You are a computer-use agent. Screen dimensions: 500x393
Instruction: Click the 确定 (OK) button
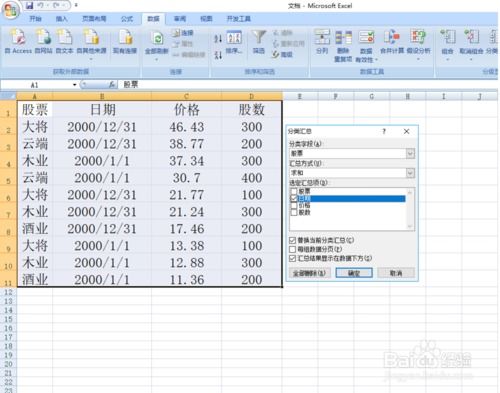354,273
